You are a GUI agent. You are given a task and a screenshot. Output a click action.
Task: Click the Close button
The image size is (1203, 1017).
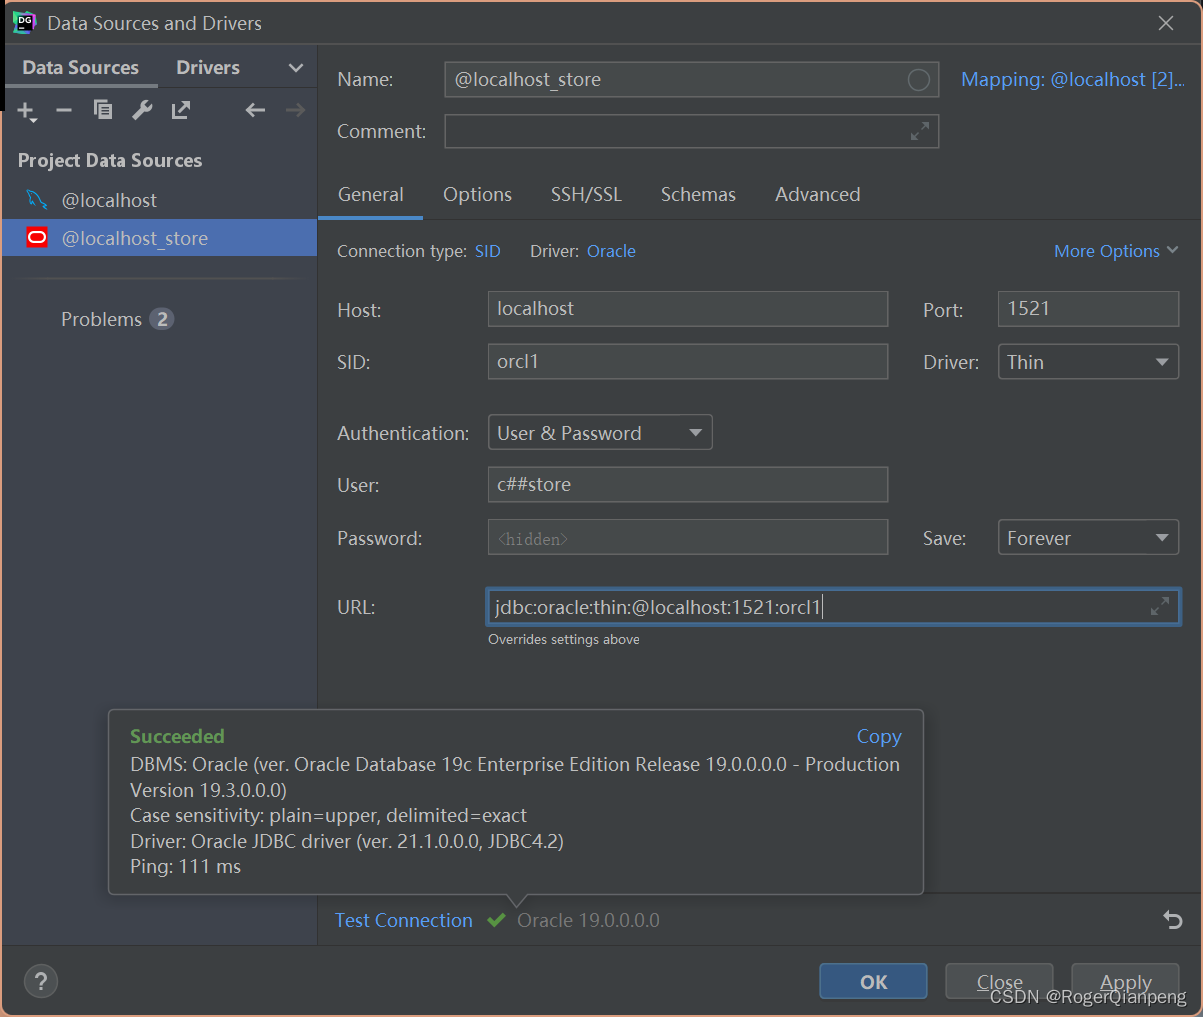(x=999, y=982)
